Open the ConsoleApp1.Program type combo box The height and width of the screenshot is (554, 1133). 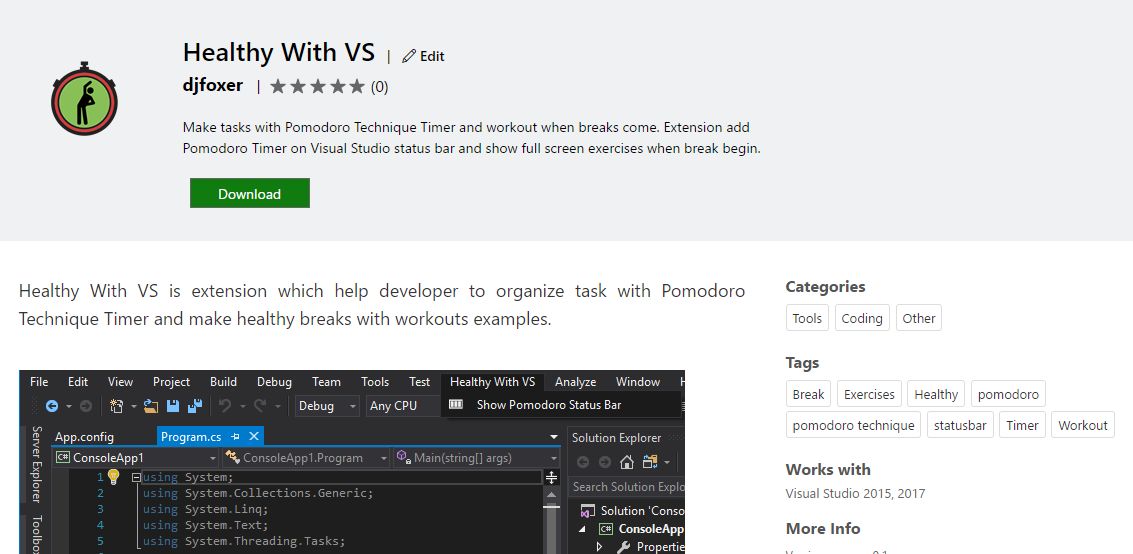[x=306, y=458]
